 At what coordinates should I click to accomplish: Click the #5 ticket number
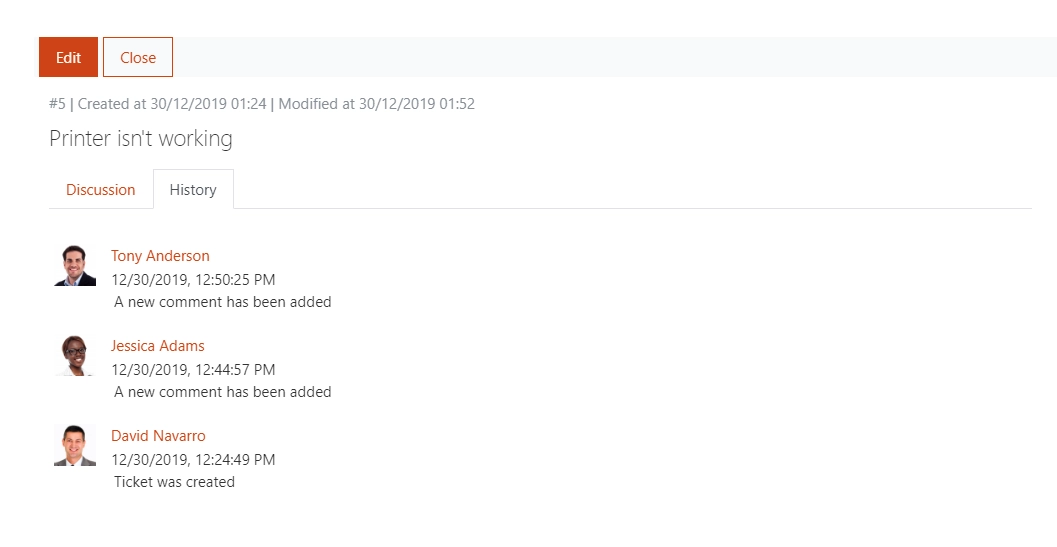click(57, 104)
